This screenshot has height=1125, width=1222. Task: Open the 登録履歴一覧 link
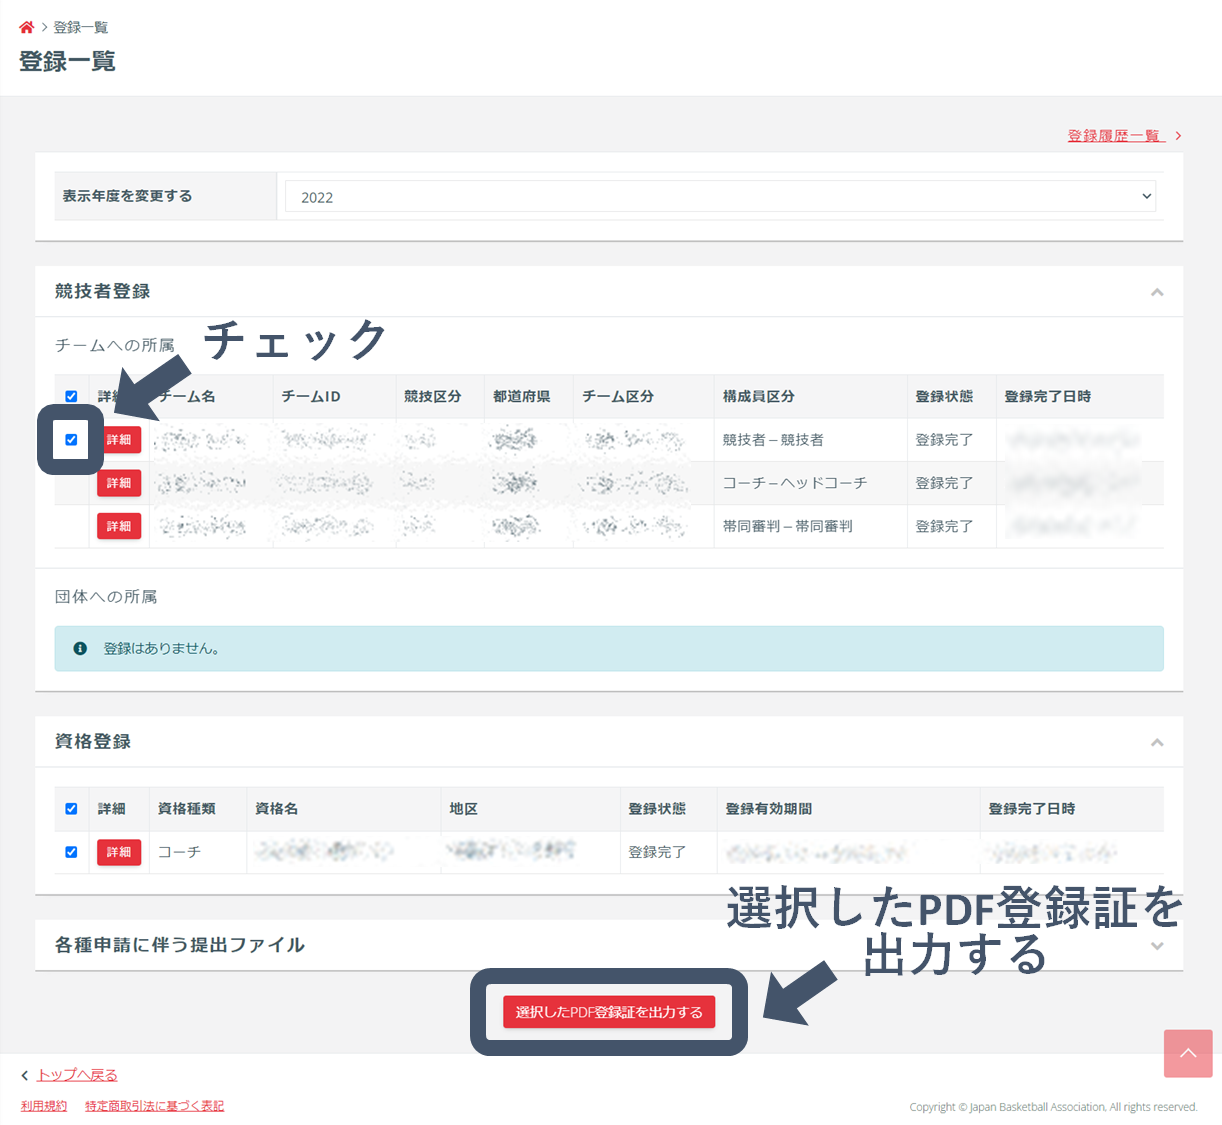click(x=1115, y=135)
